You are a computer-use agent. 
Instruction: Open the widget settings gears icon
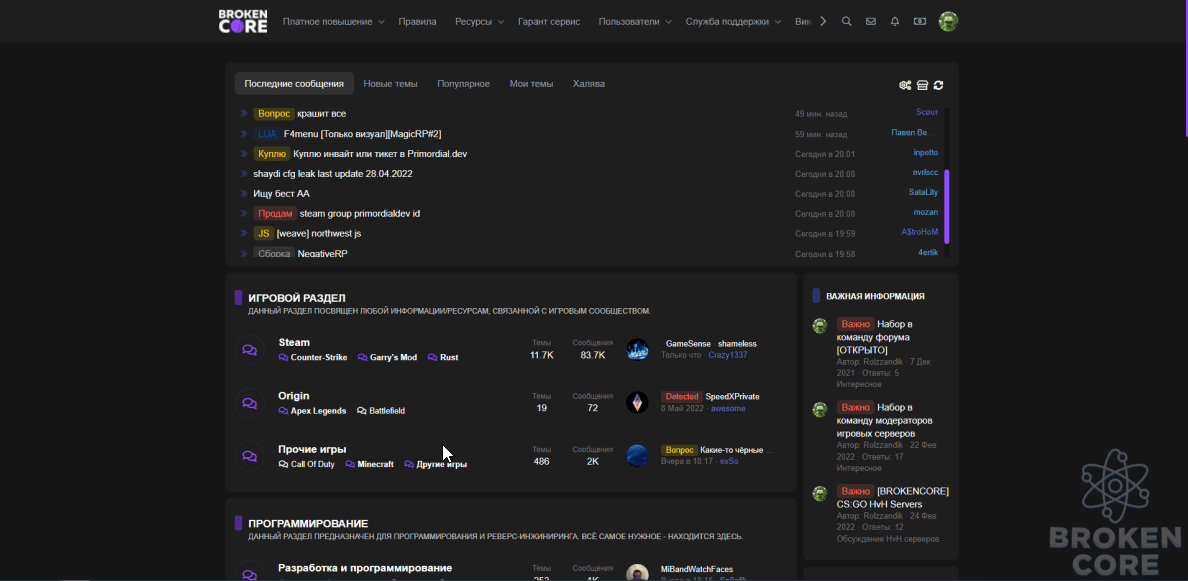pyautogui.click(x=905, y=85)
